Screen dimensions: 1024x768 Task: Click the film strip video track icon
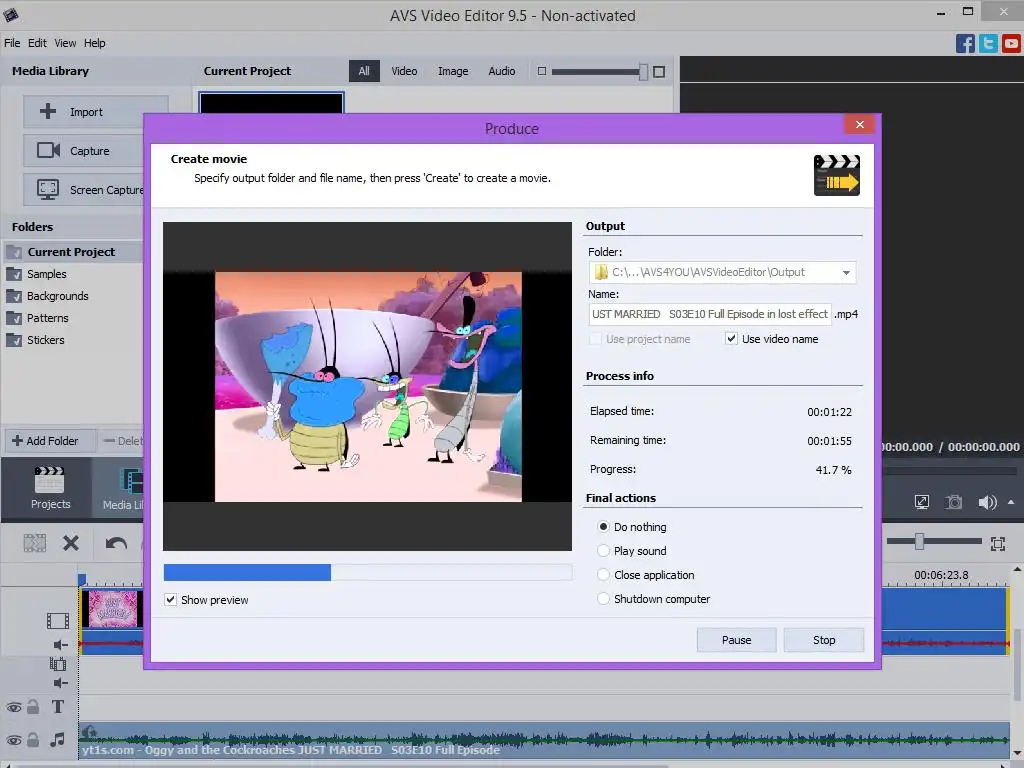click(57, 620)
